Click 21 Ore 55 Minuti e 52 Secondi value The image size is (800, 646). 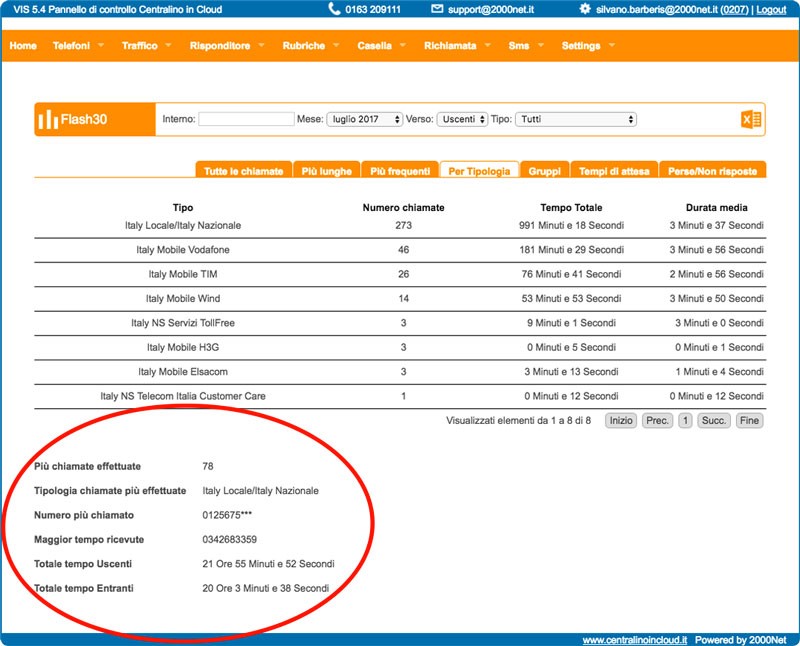[268, 564]
